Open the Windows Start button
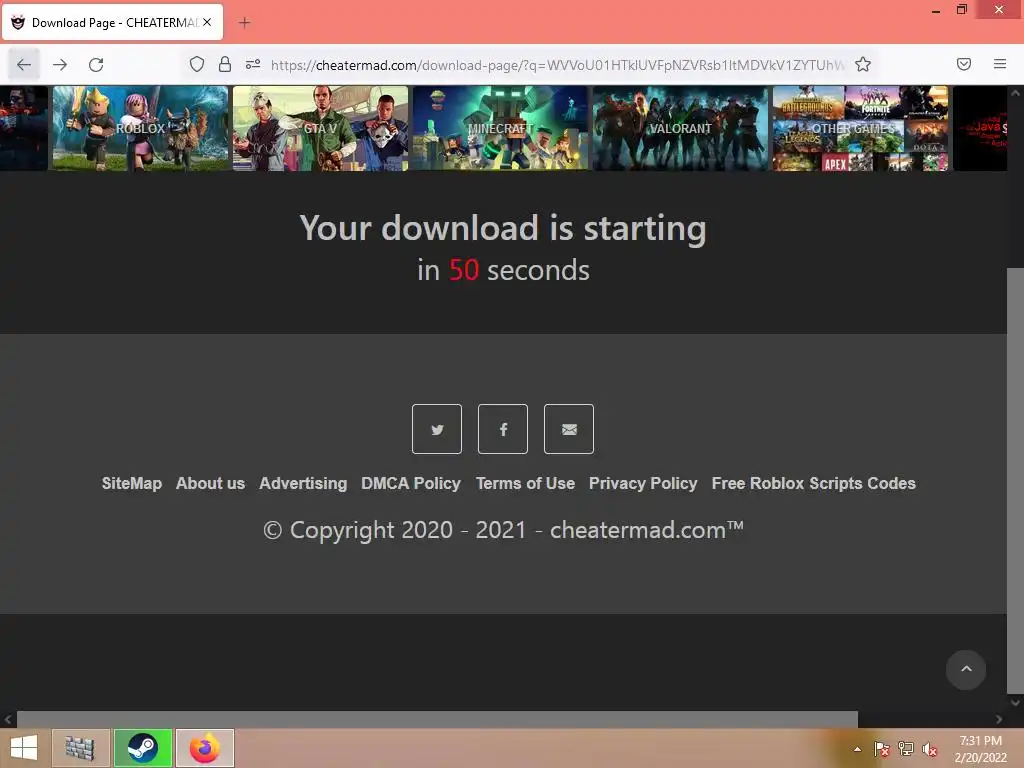The image size is (1024, 768). (24, 748)
